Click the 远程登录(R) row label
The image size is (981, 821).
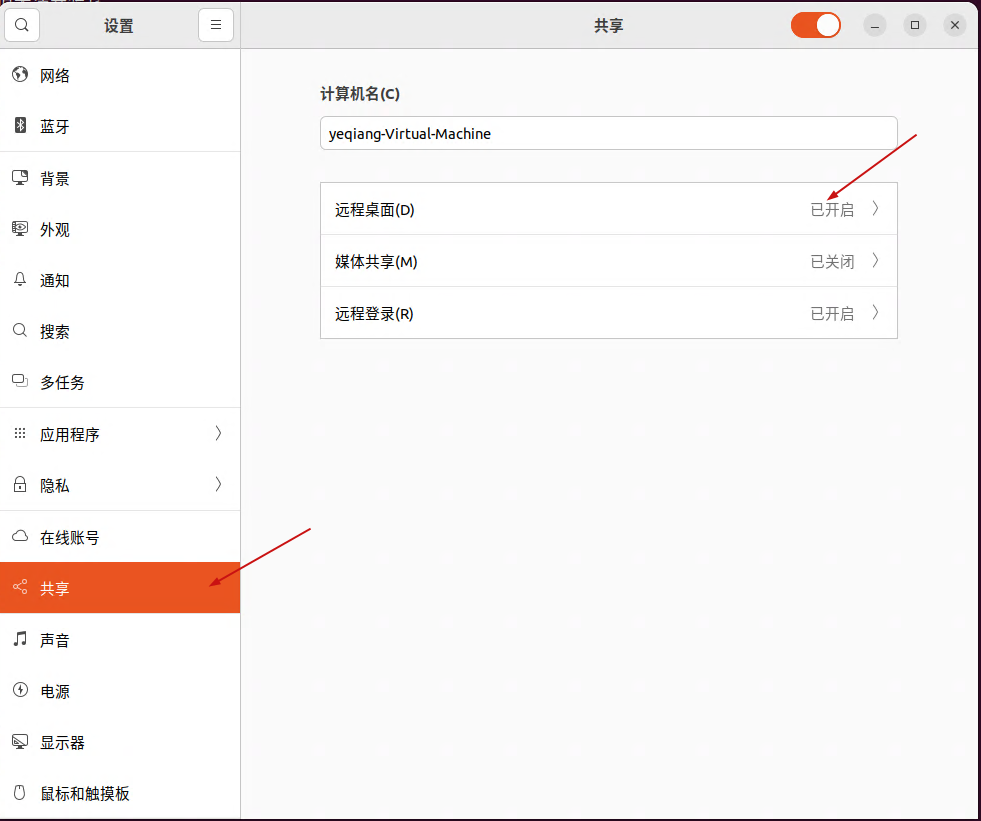click(374, 314)
